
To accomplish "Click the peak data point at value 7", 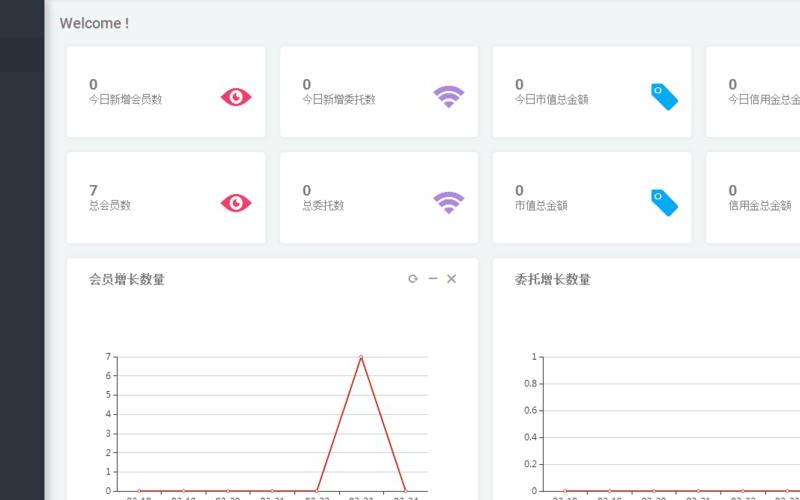I will tap(361, 357).
